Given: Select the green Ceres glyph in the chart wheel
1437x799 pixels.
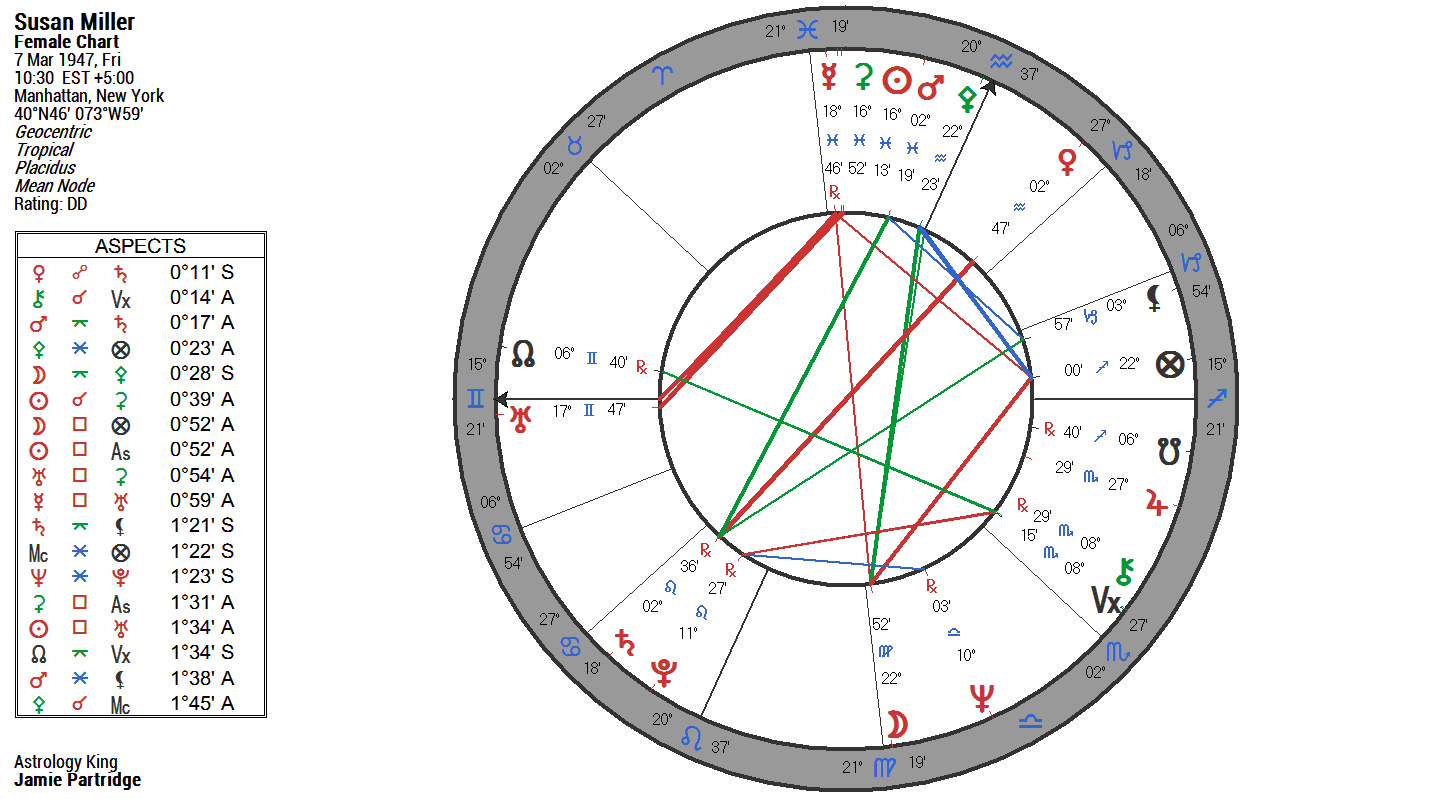Looking at the screenshot, I should click(x=862, y=77).
